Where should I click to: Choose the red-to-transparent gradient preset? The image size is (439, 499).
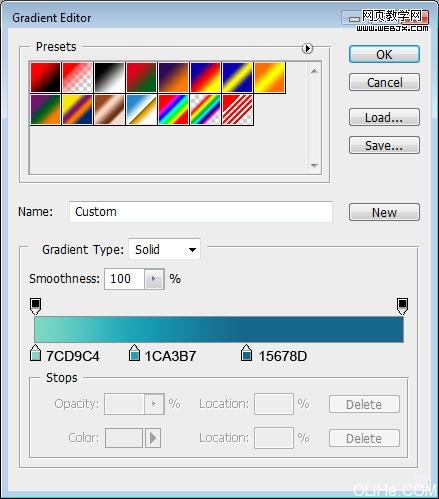pyautogui.click(x=77, y=77)
